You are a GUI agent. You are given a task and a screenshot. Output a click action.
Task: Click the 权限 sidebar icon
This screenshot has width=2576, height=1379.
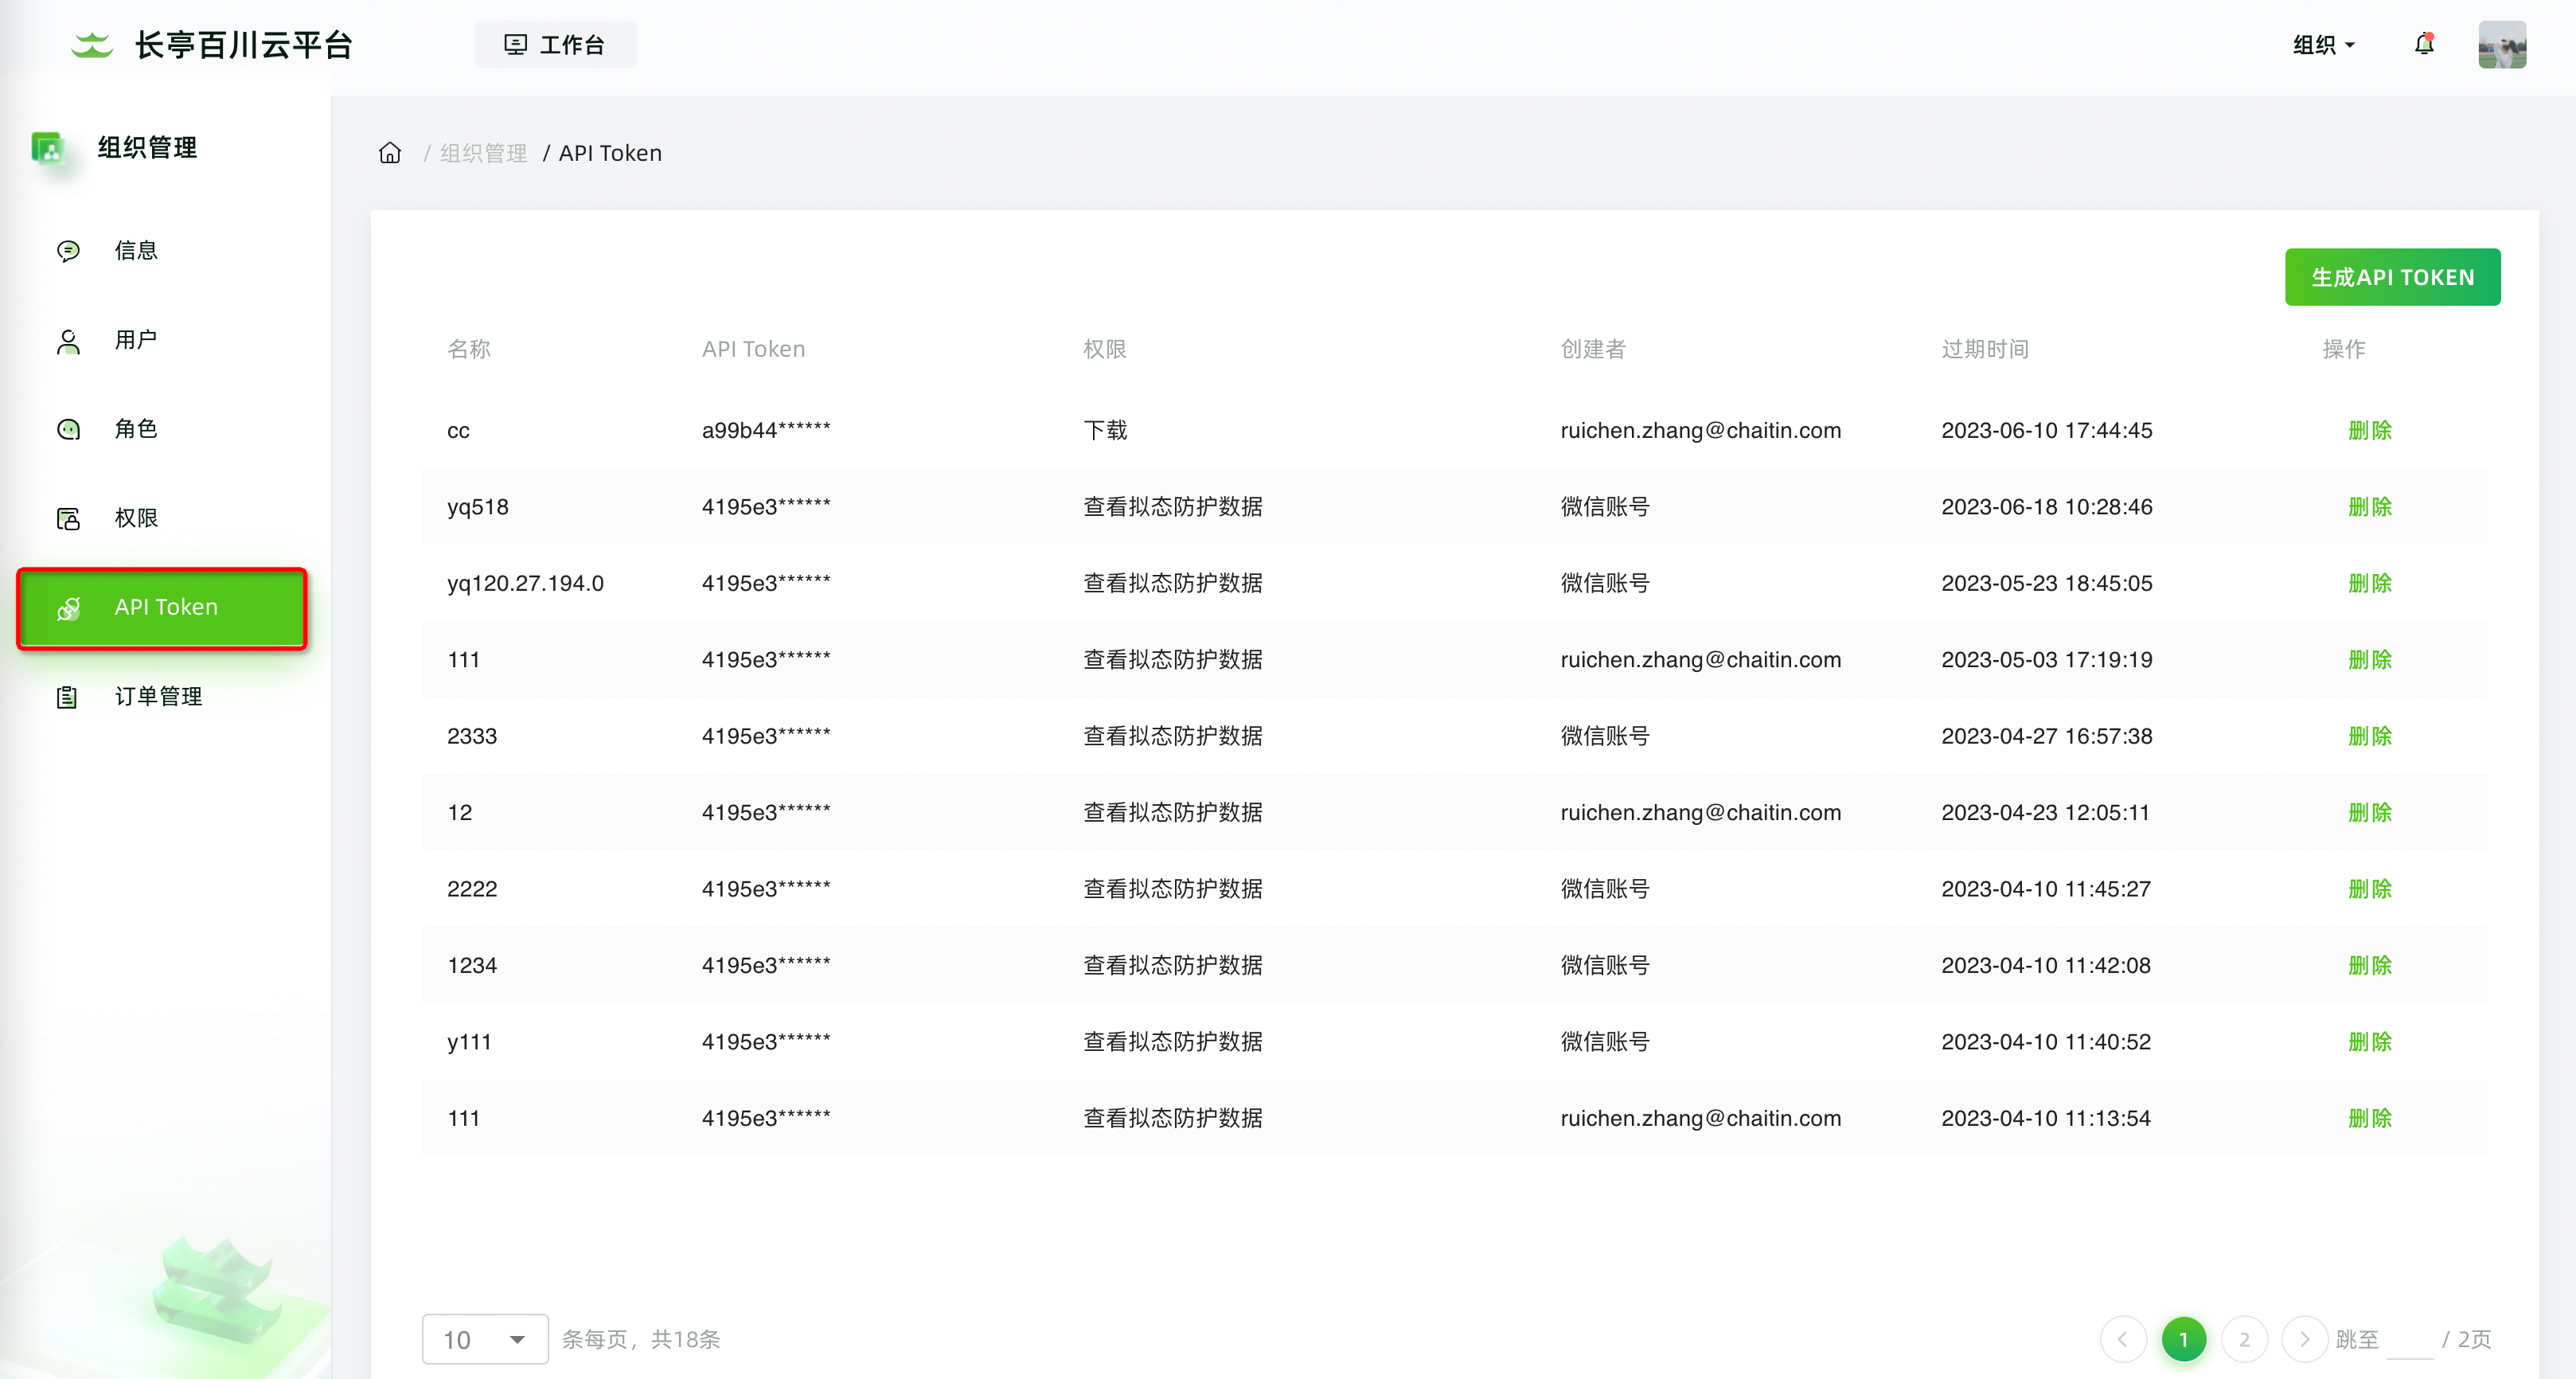[68, 519]
